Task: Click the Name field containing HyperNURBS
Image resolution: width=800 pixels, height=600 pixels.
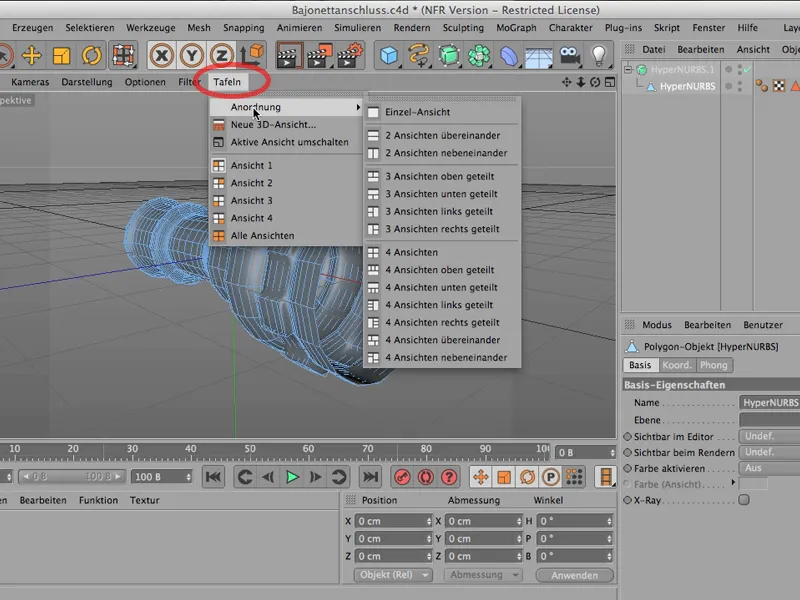Action: tap(769, 402)
